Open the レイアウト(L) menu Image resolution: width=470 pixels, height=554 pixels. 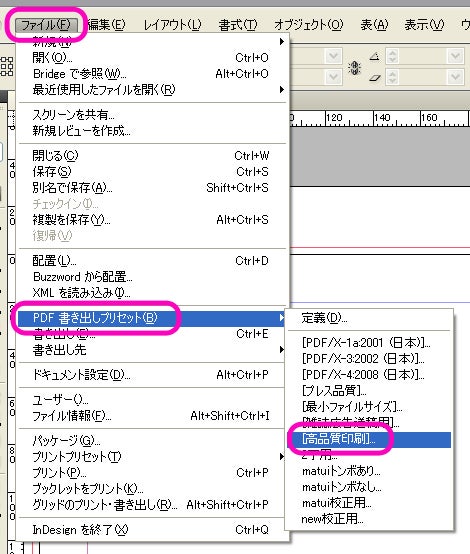[x=172, y=25]
